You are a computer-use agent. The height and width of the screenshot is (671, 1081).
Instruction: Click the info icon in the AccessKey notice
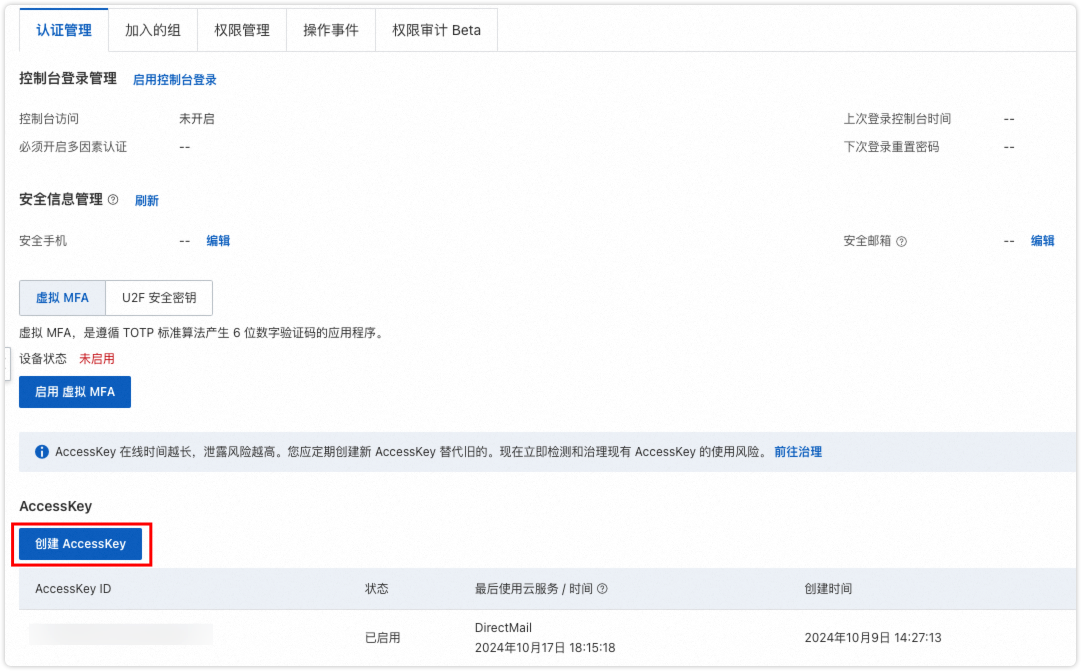41,452
